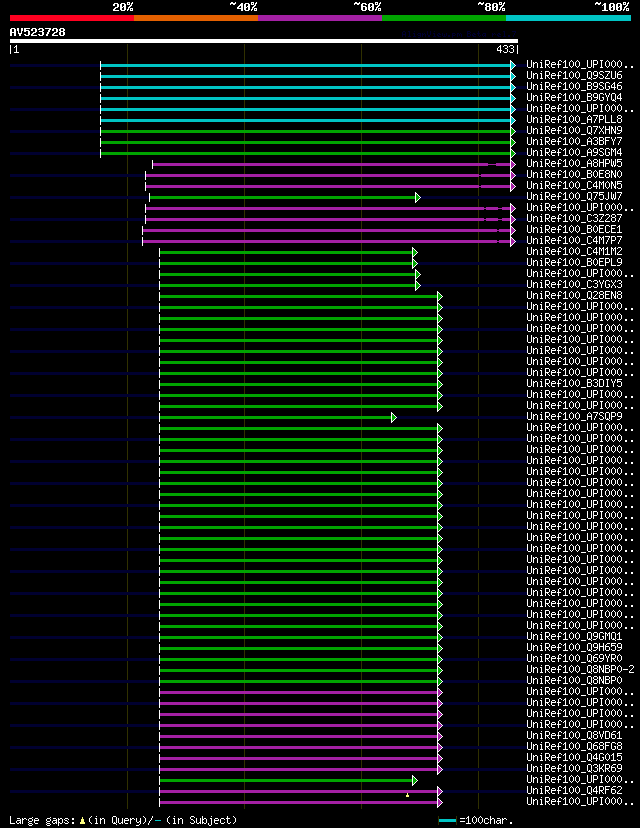Select the UniRef100_B0EPL9 label
640x828 pixels.
pos(574,262)
